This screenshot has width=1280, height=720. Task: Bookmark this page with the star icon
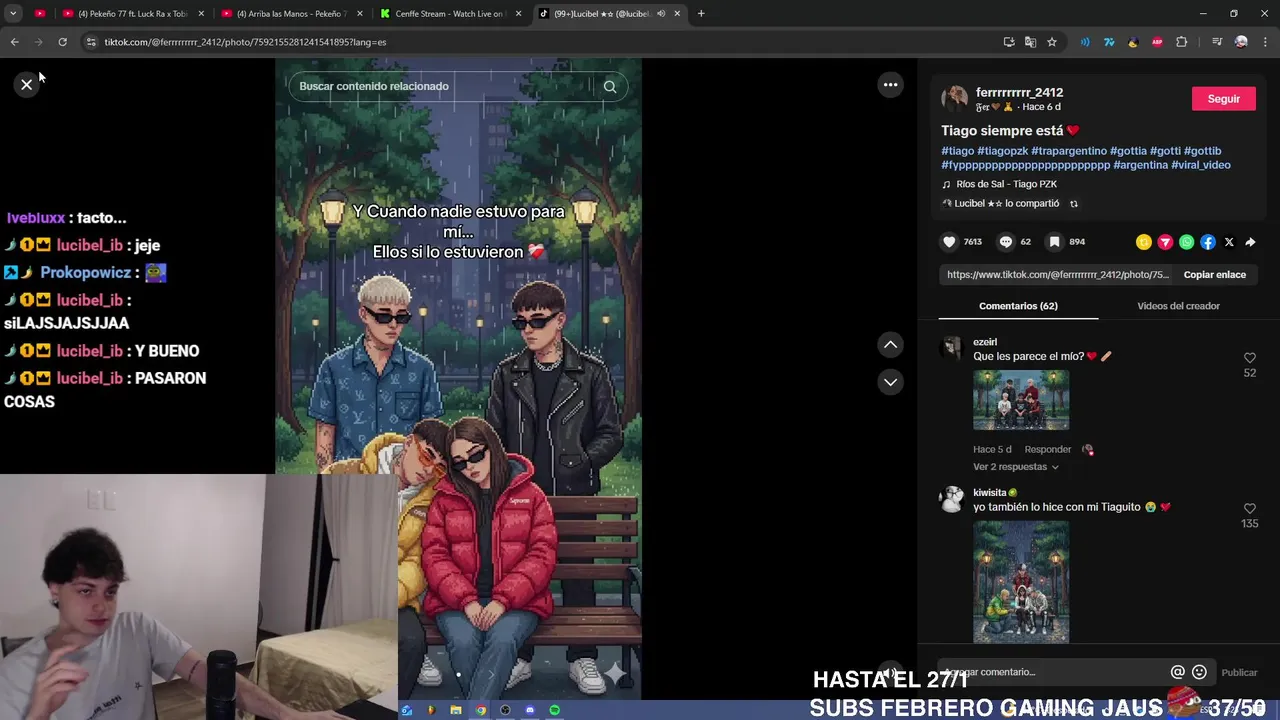click(1052, 42)
